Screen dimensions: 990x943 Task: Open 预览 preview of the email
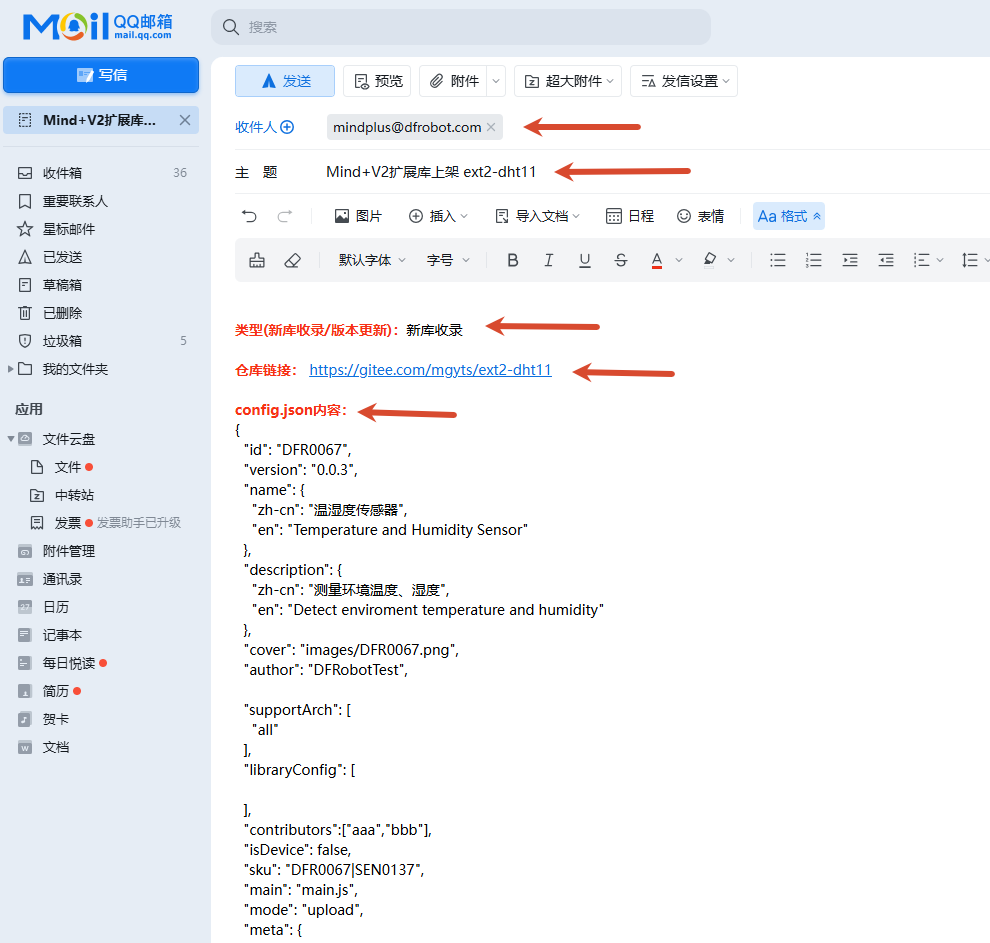[x=378, y=81]
